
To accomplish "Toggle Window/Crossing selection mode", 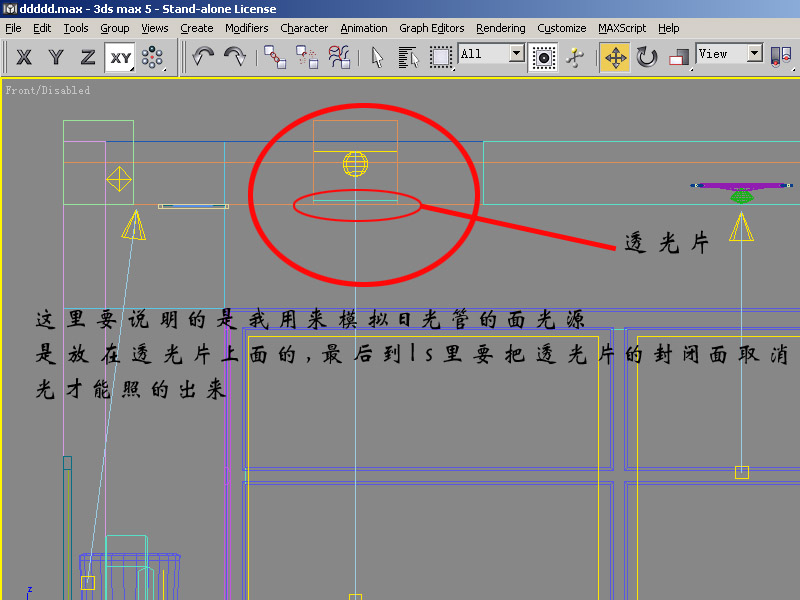I will pos(543,57).
